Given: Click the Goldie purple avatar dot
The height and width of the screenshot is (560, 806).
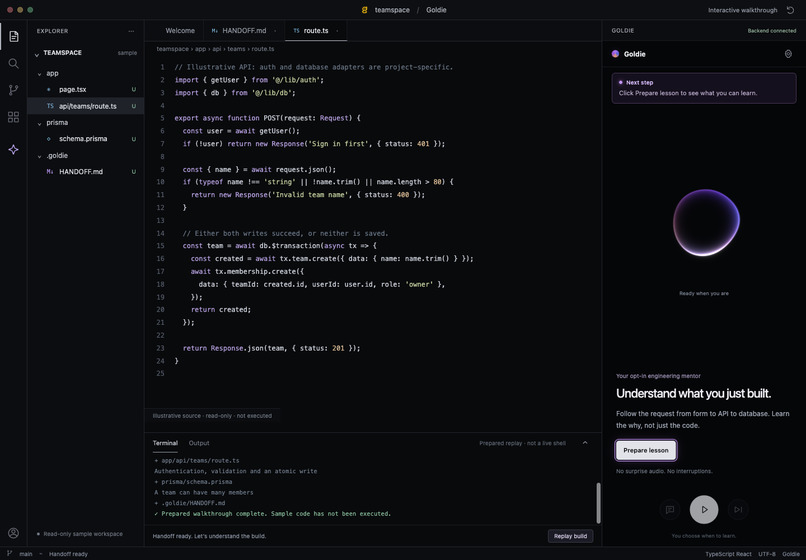Looking at the screenshot, I should (615, 54).
